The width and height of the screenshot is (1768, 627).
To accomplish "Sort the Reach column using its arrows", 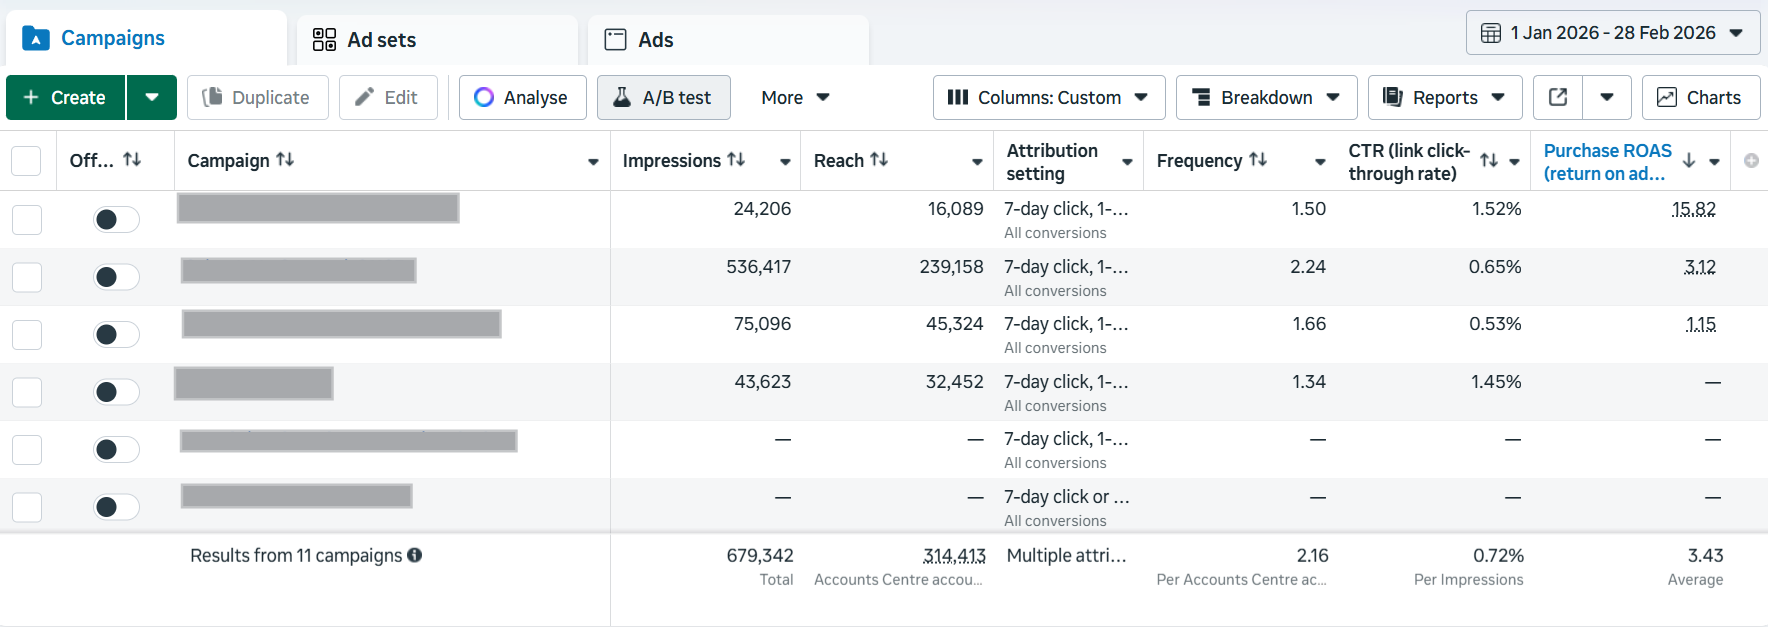I will tap(879, 160).
